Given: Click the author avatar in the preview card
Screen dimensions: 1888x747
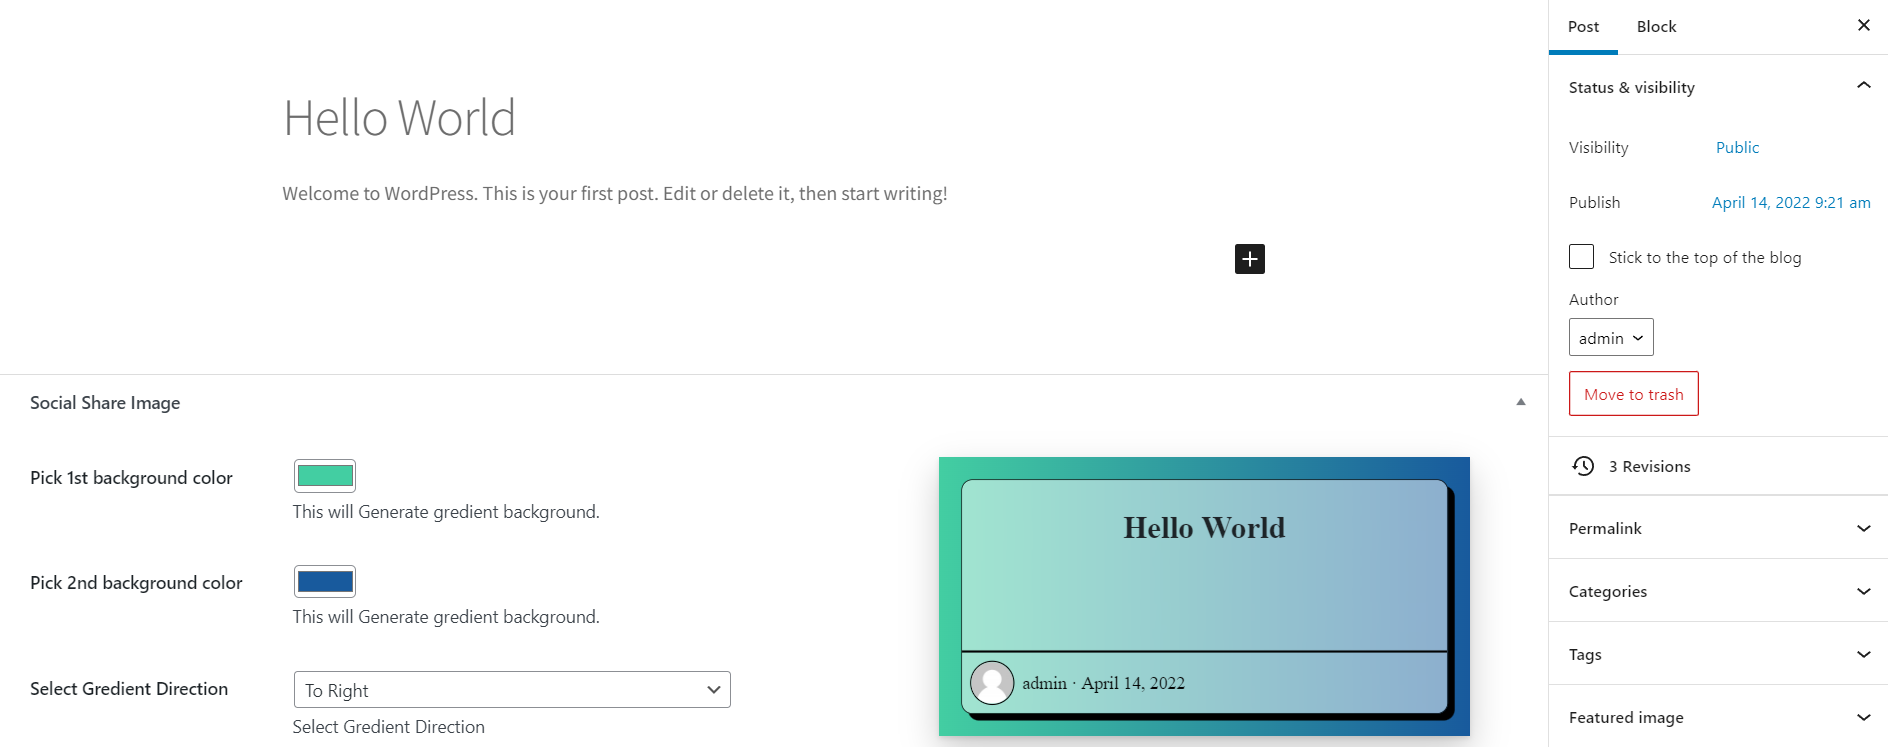Looking at the screenshot, I should pos(992,683).
